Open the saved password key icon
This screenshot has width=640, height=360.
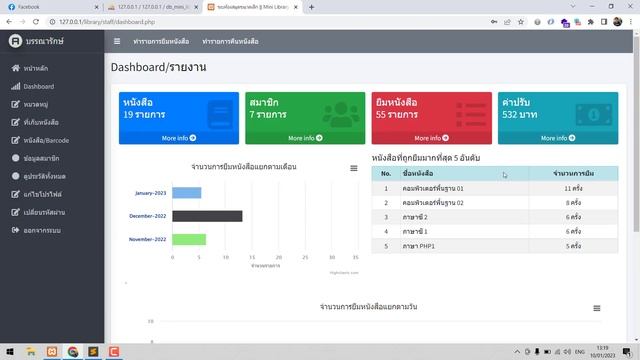494,22
